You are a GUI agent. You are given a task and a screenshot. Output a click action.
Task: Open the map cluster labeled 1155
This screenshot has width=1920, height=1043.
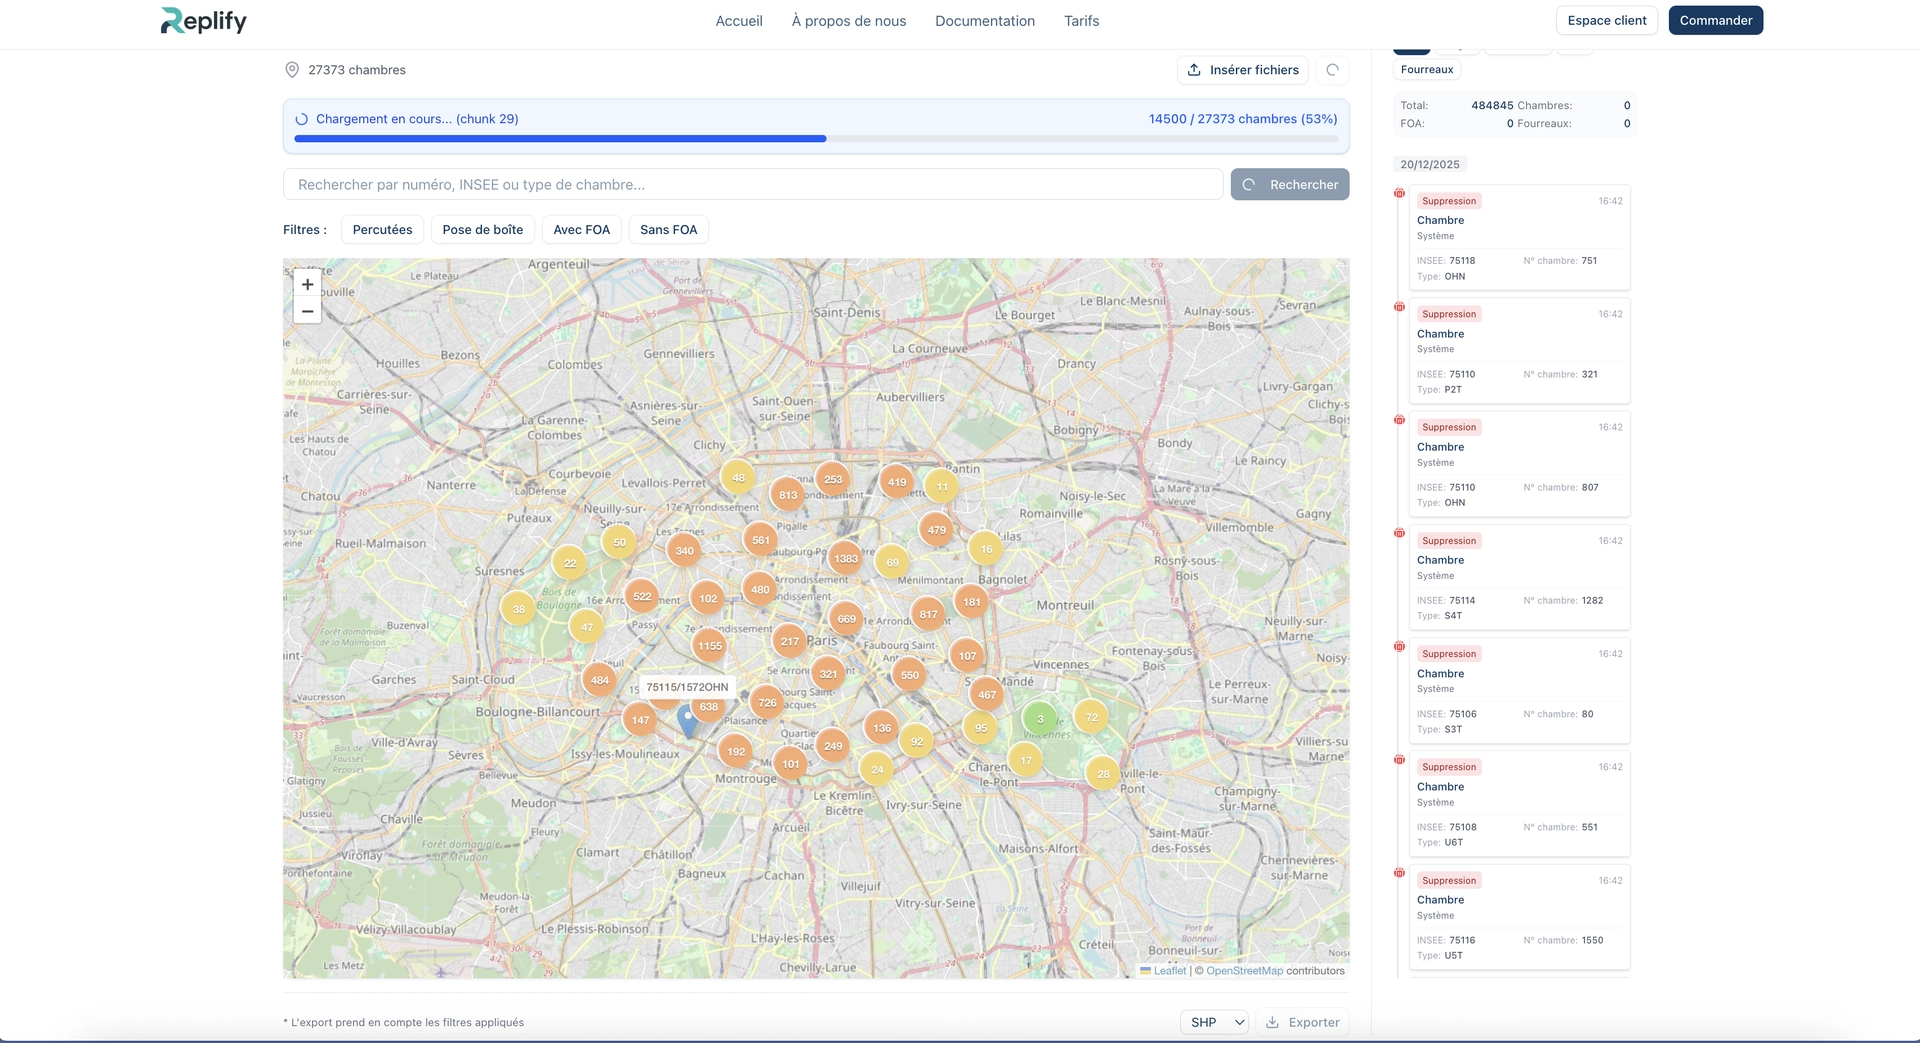[x=710, y=646]
